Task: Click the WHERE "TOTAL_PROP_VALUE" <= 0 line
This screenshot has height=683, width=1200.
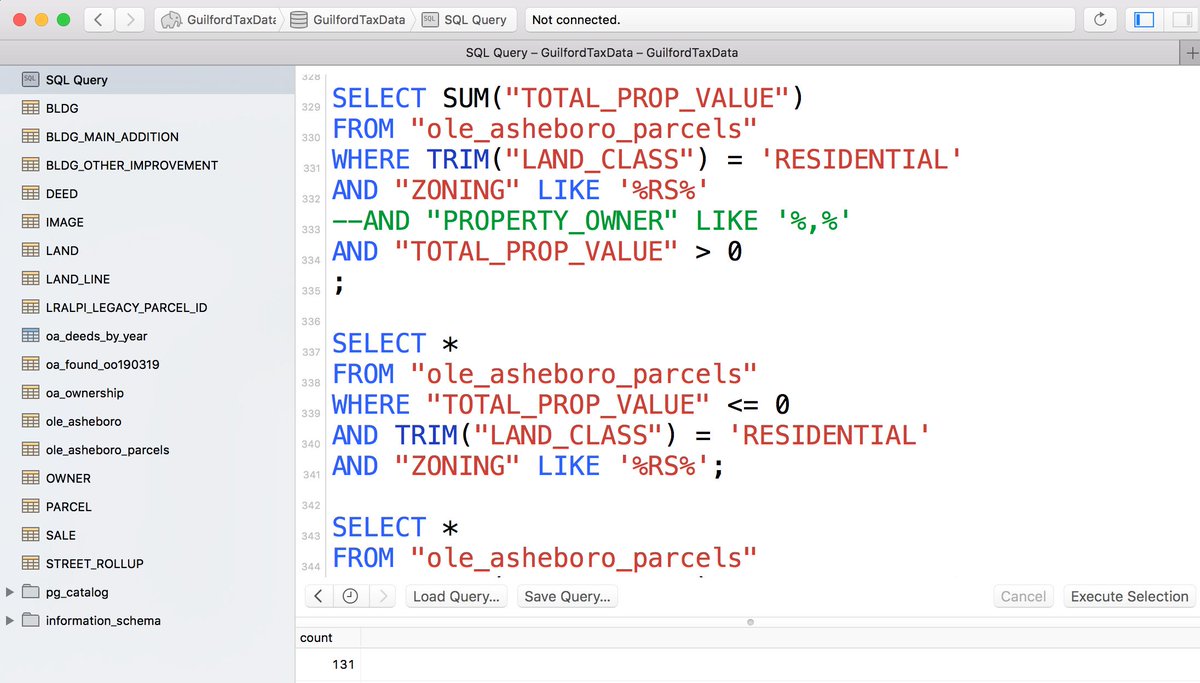Action: [x=561, y=405]
